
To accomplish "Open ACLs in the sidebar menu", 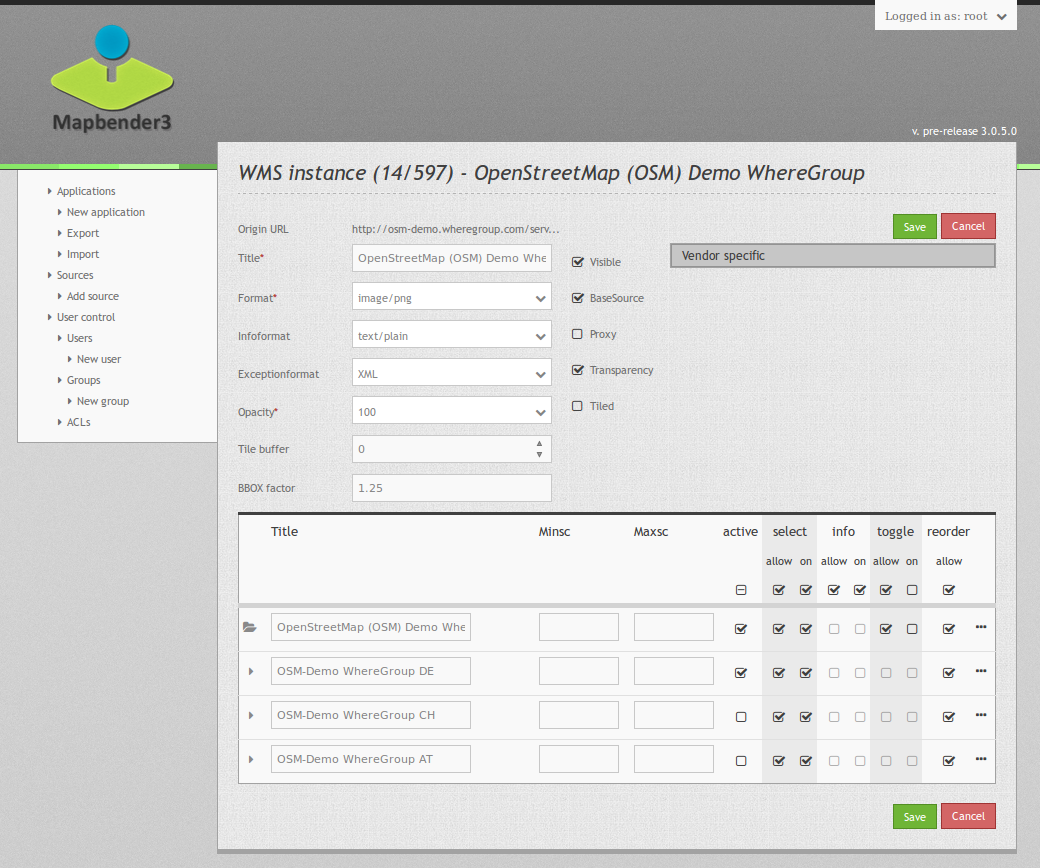I will click(x=78, y=422).
